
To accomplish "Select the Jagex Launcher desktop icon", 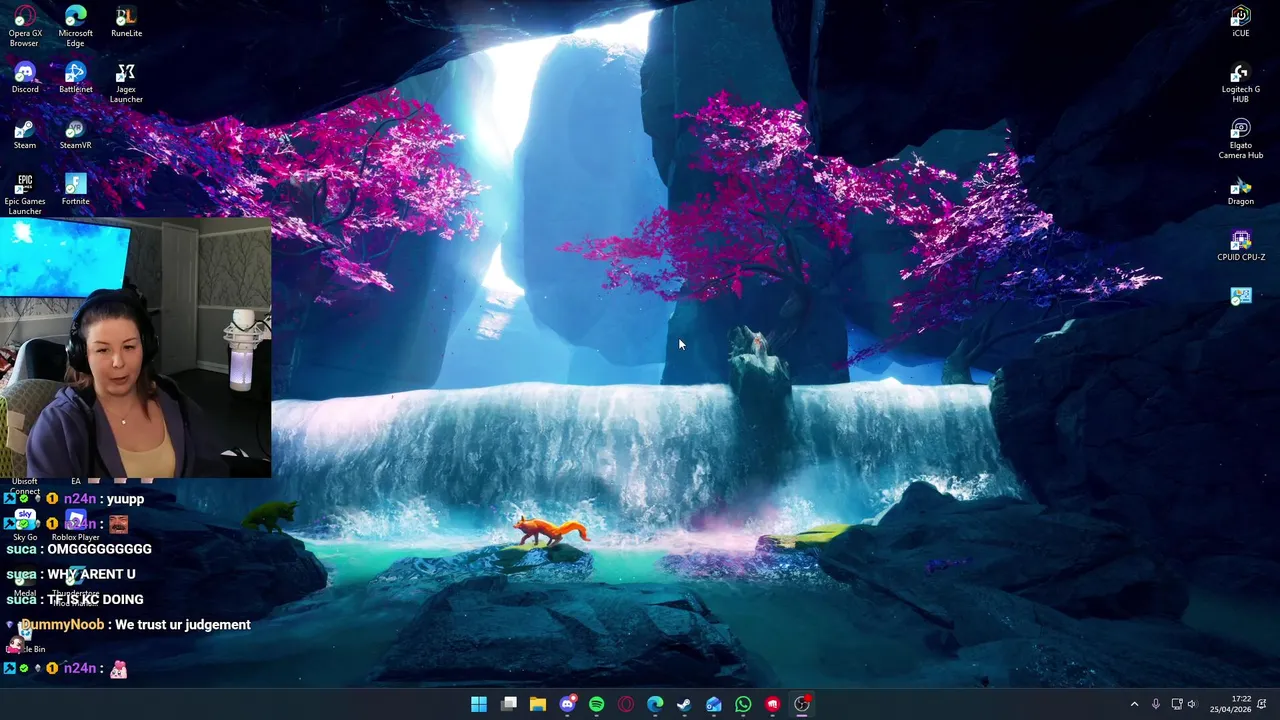I will [x=126, y=82].
